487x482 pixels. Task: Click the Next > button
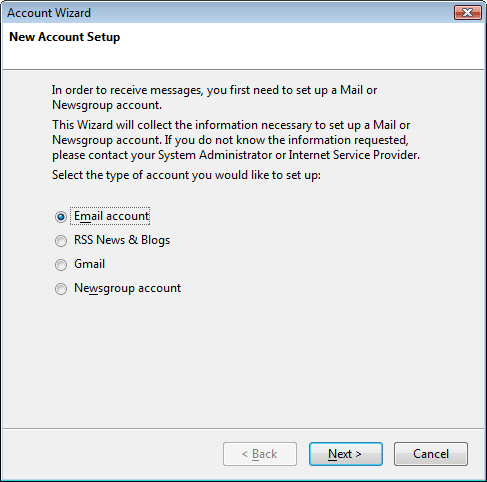[x=346, y=454]
